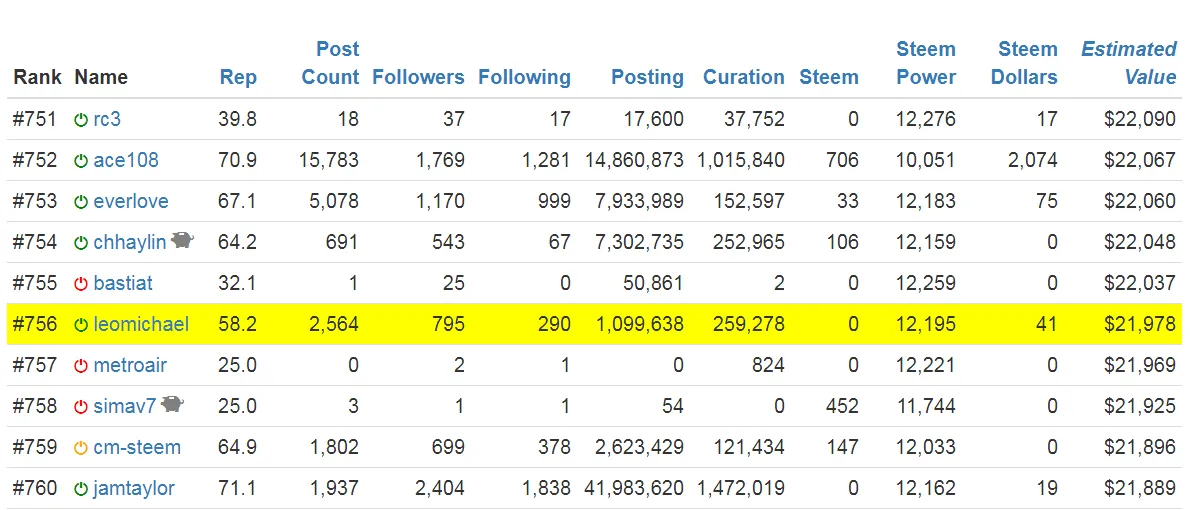1190x510 pixels.
Task: Click steem dollars value 2,074
Action: [x=1033, y=161]
